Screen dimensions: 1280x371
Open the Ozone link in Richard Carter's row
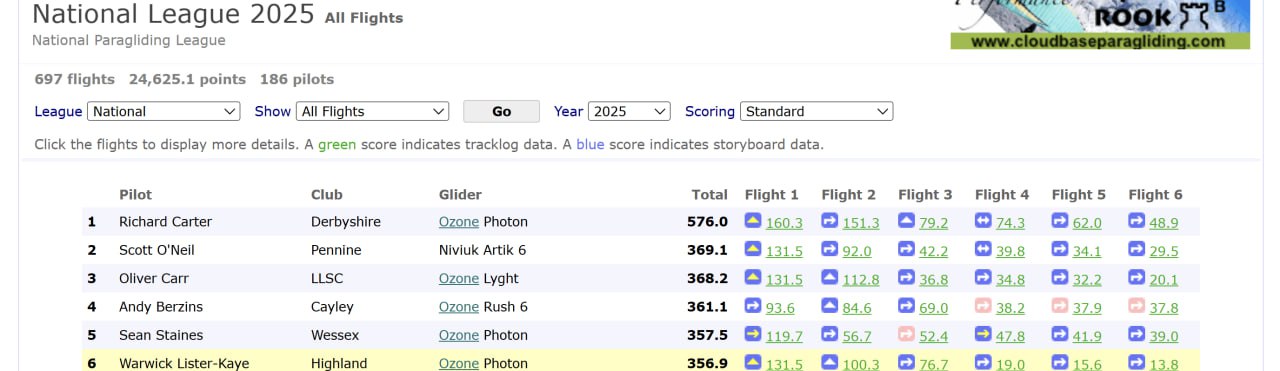[x=459, y=222]
